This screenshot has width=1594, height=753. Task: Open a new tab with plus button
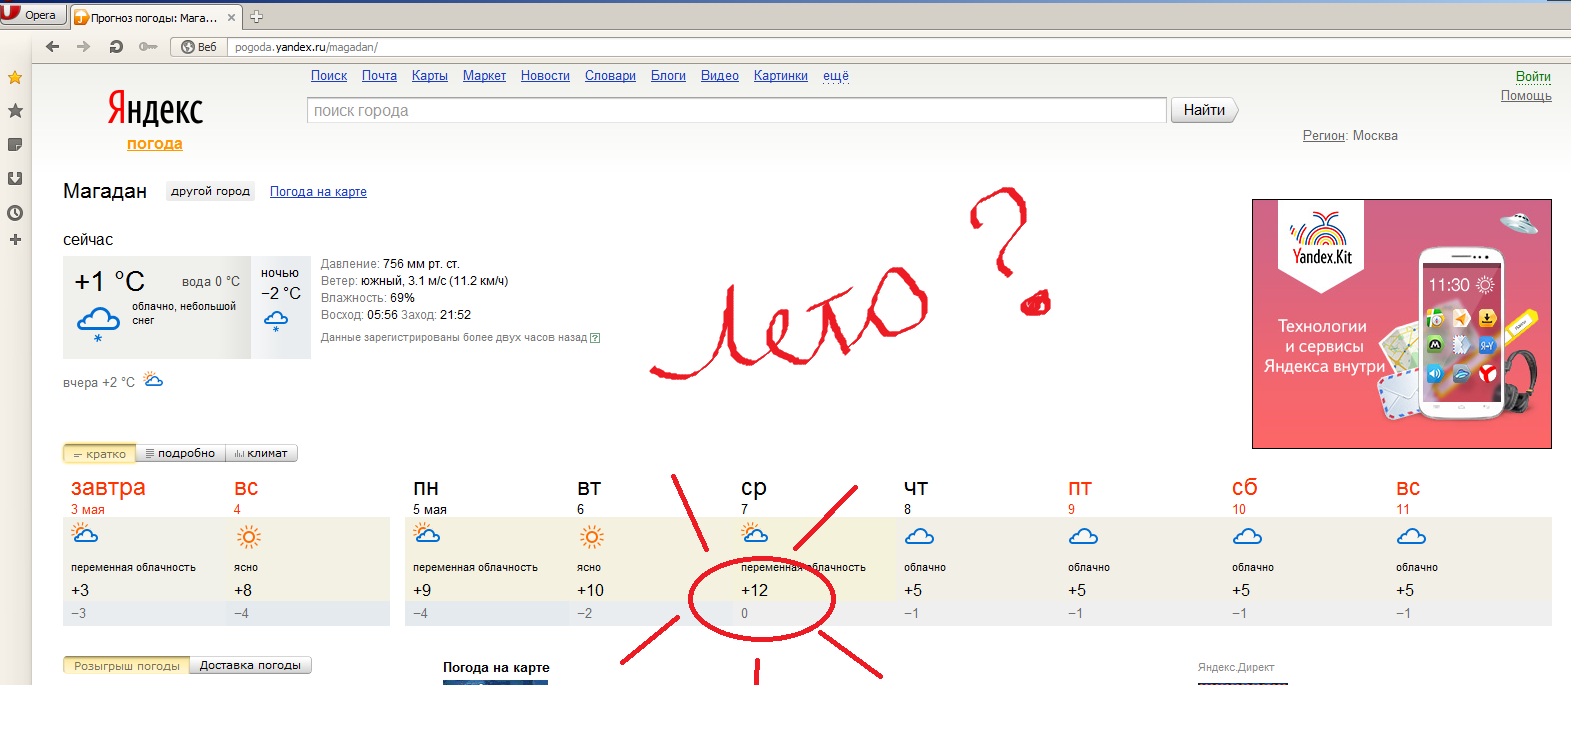256,17
